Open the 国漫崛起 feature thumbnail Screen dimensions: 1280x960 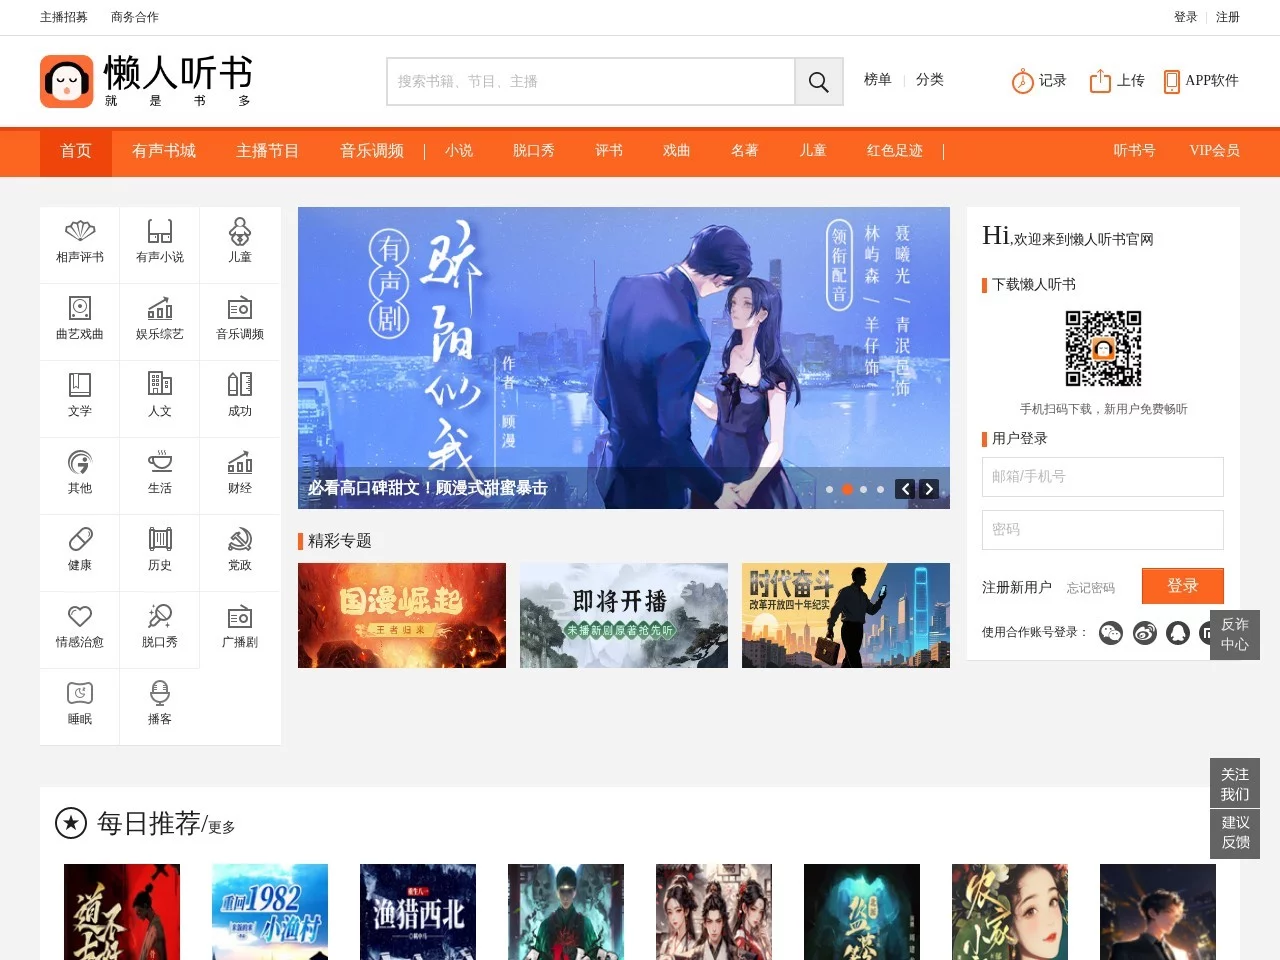[x=402, y=615]
